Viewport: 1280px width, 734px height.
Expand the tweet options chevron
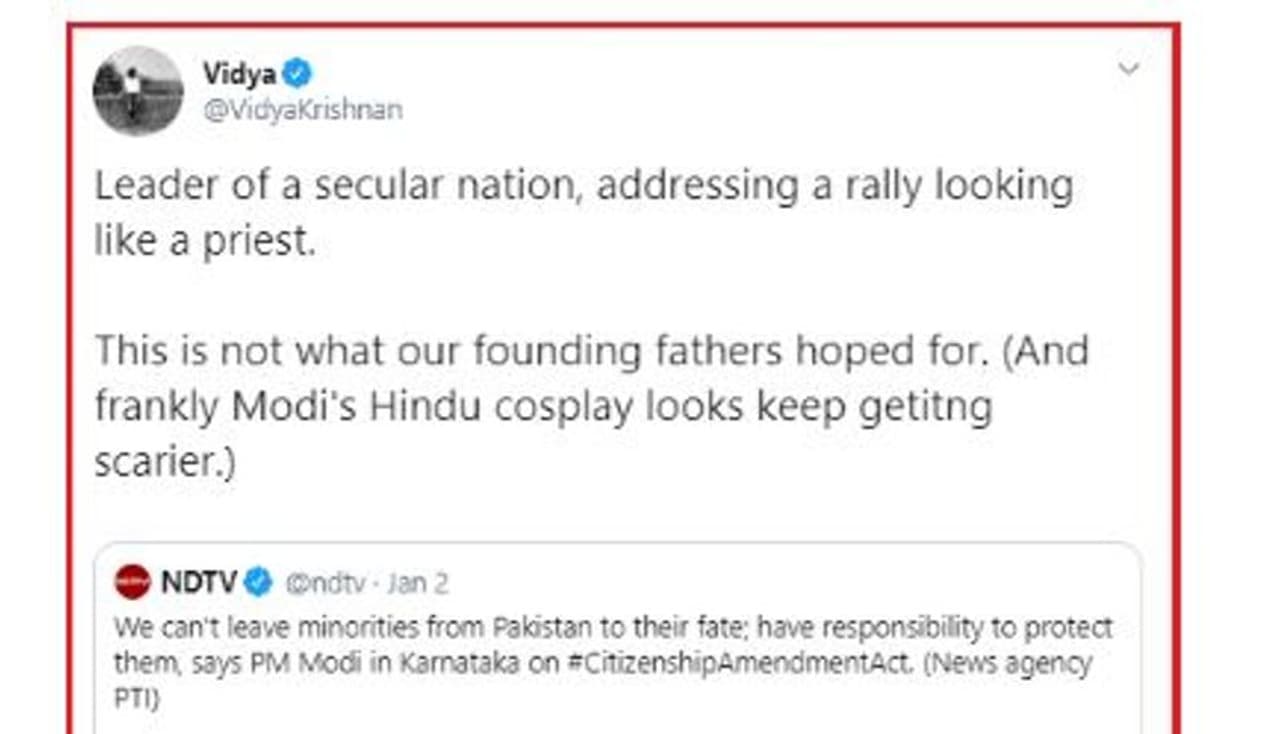1129,69
